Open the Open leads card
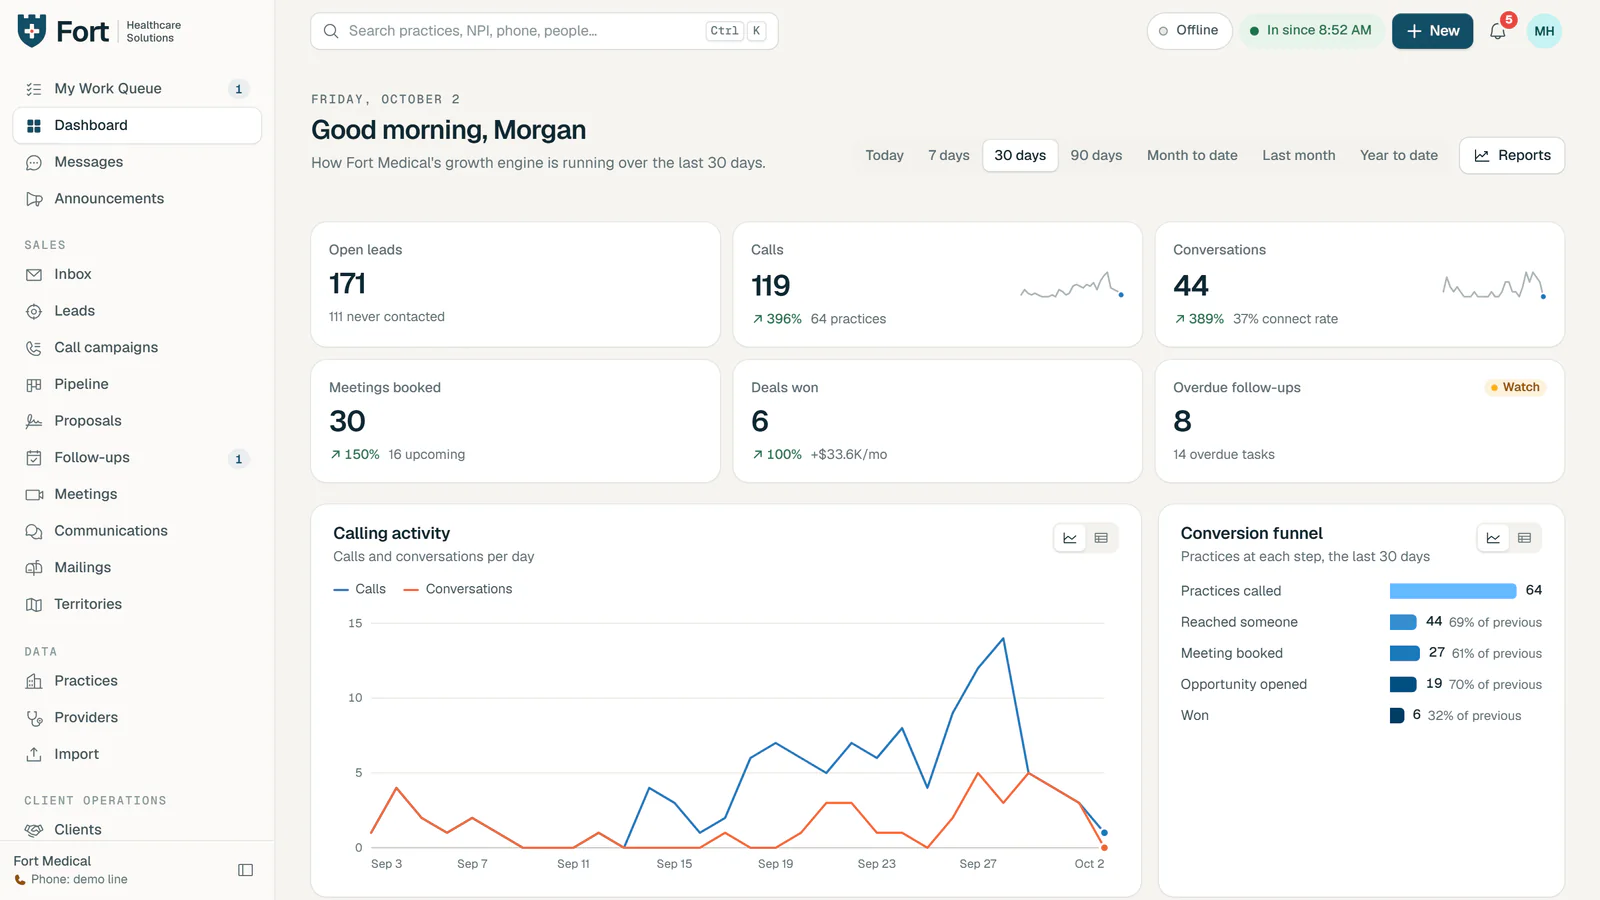The width and height of the screenshot is (1600, 900). point(515,285)
